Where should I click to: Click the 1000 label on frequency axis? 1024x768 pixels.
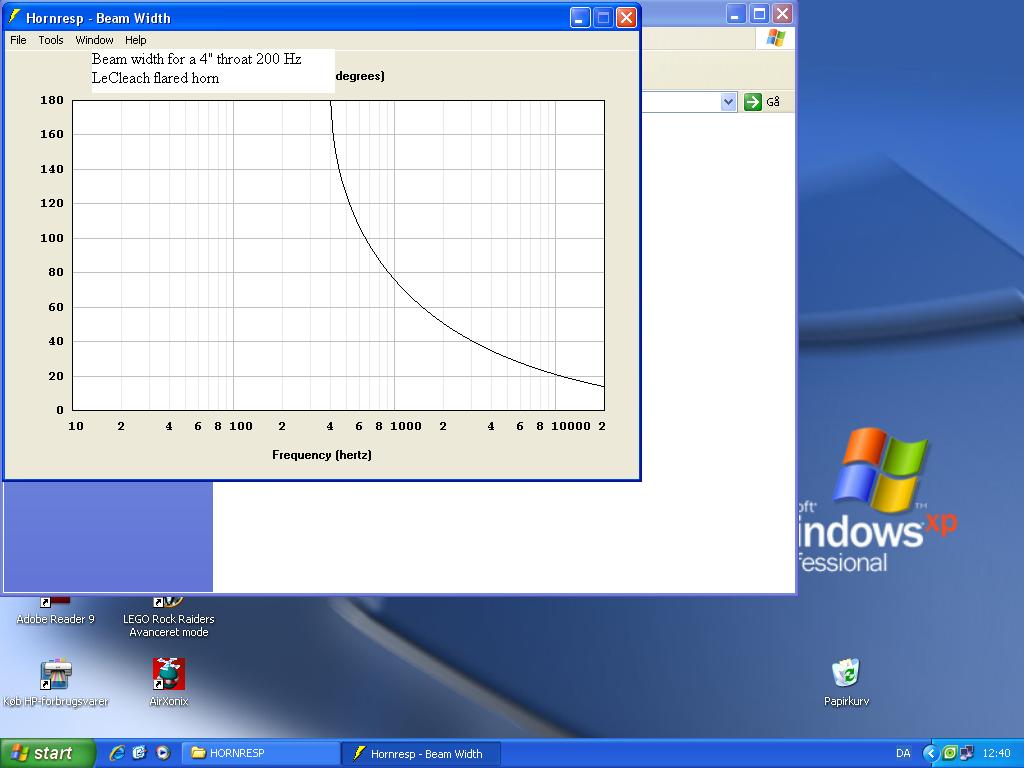coord(406,426)
